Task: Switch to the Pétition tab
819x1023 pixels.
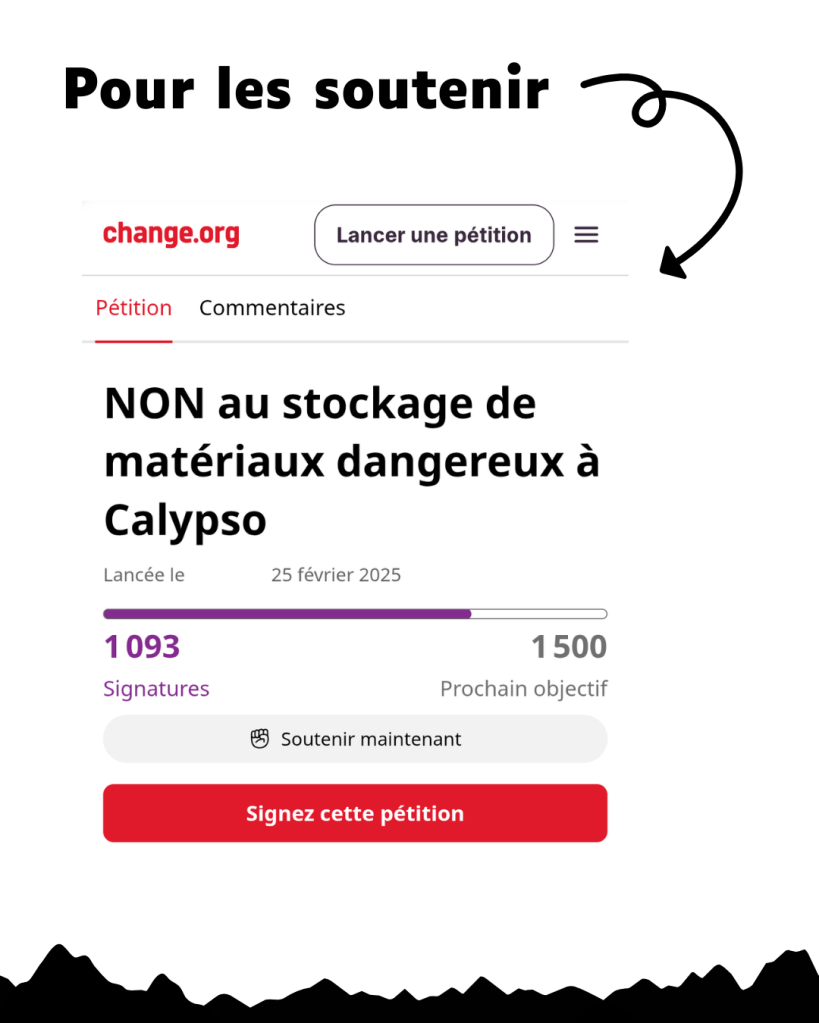Action: tap(134, 308)
